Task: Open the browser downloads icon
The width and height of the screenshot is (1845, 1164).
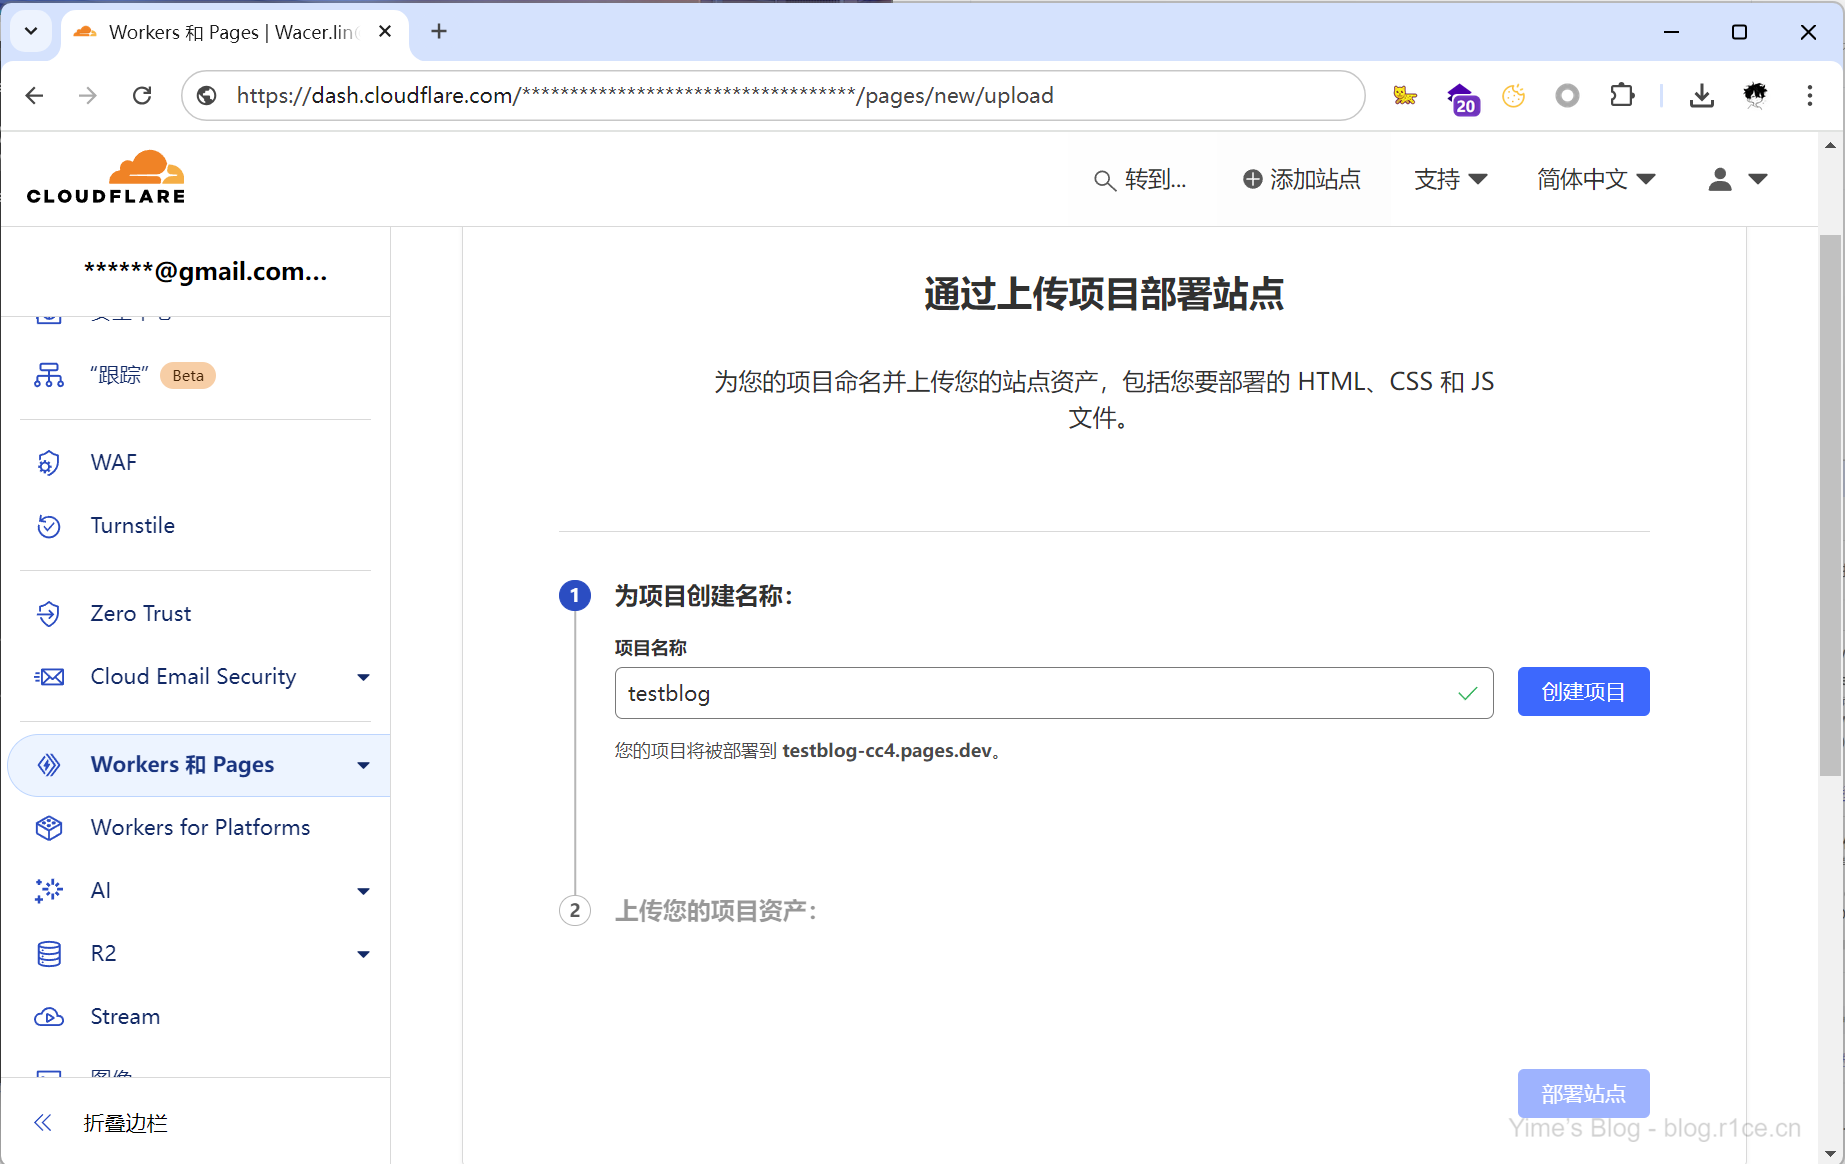Action: point(1701,95)
